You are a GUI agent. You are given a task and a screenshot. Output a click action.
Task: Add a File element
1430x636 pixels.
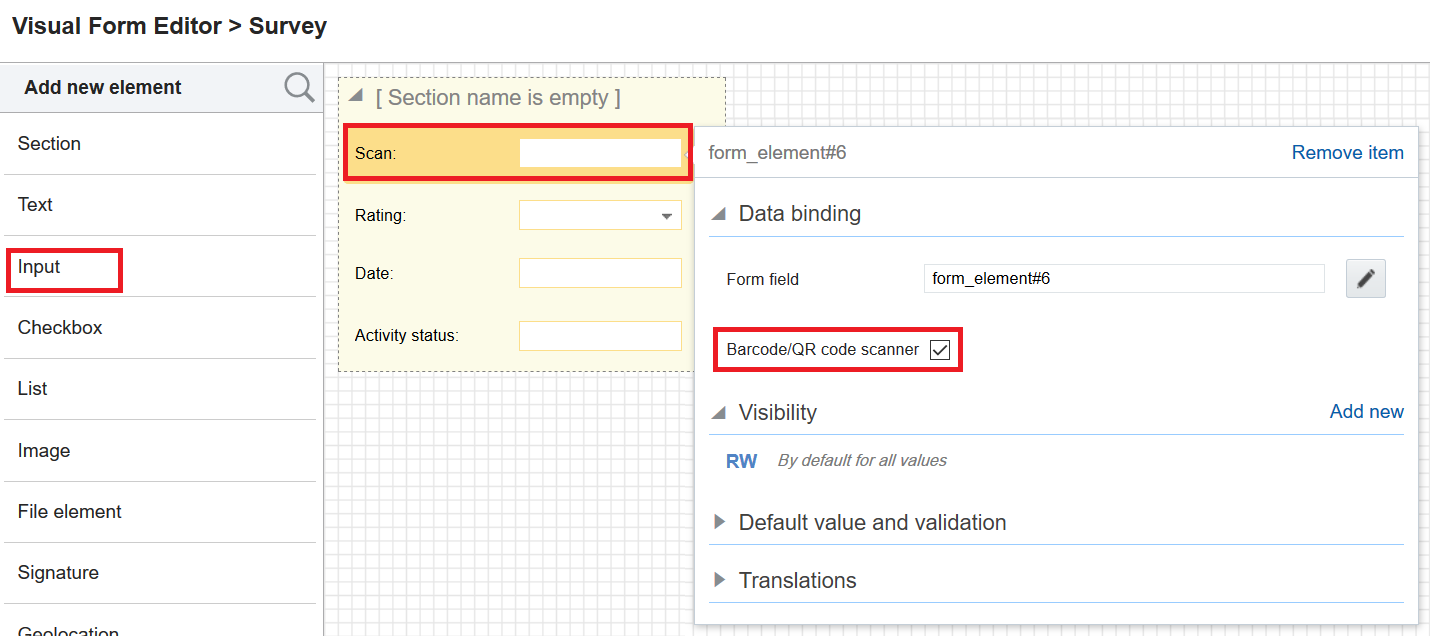(x=69, y=512)
